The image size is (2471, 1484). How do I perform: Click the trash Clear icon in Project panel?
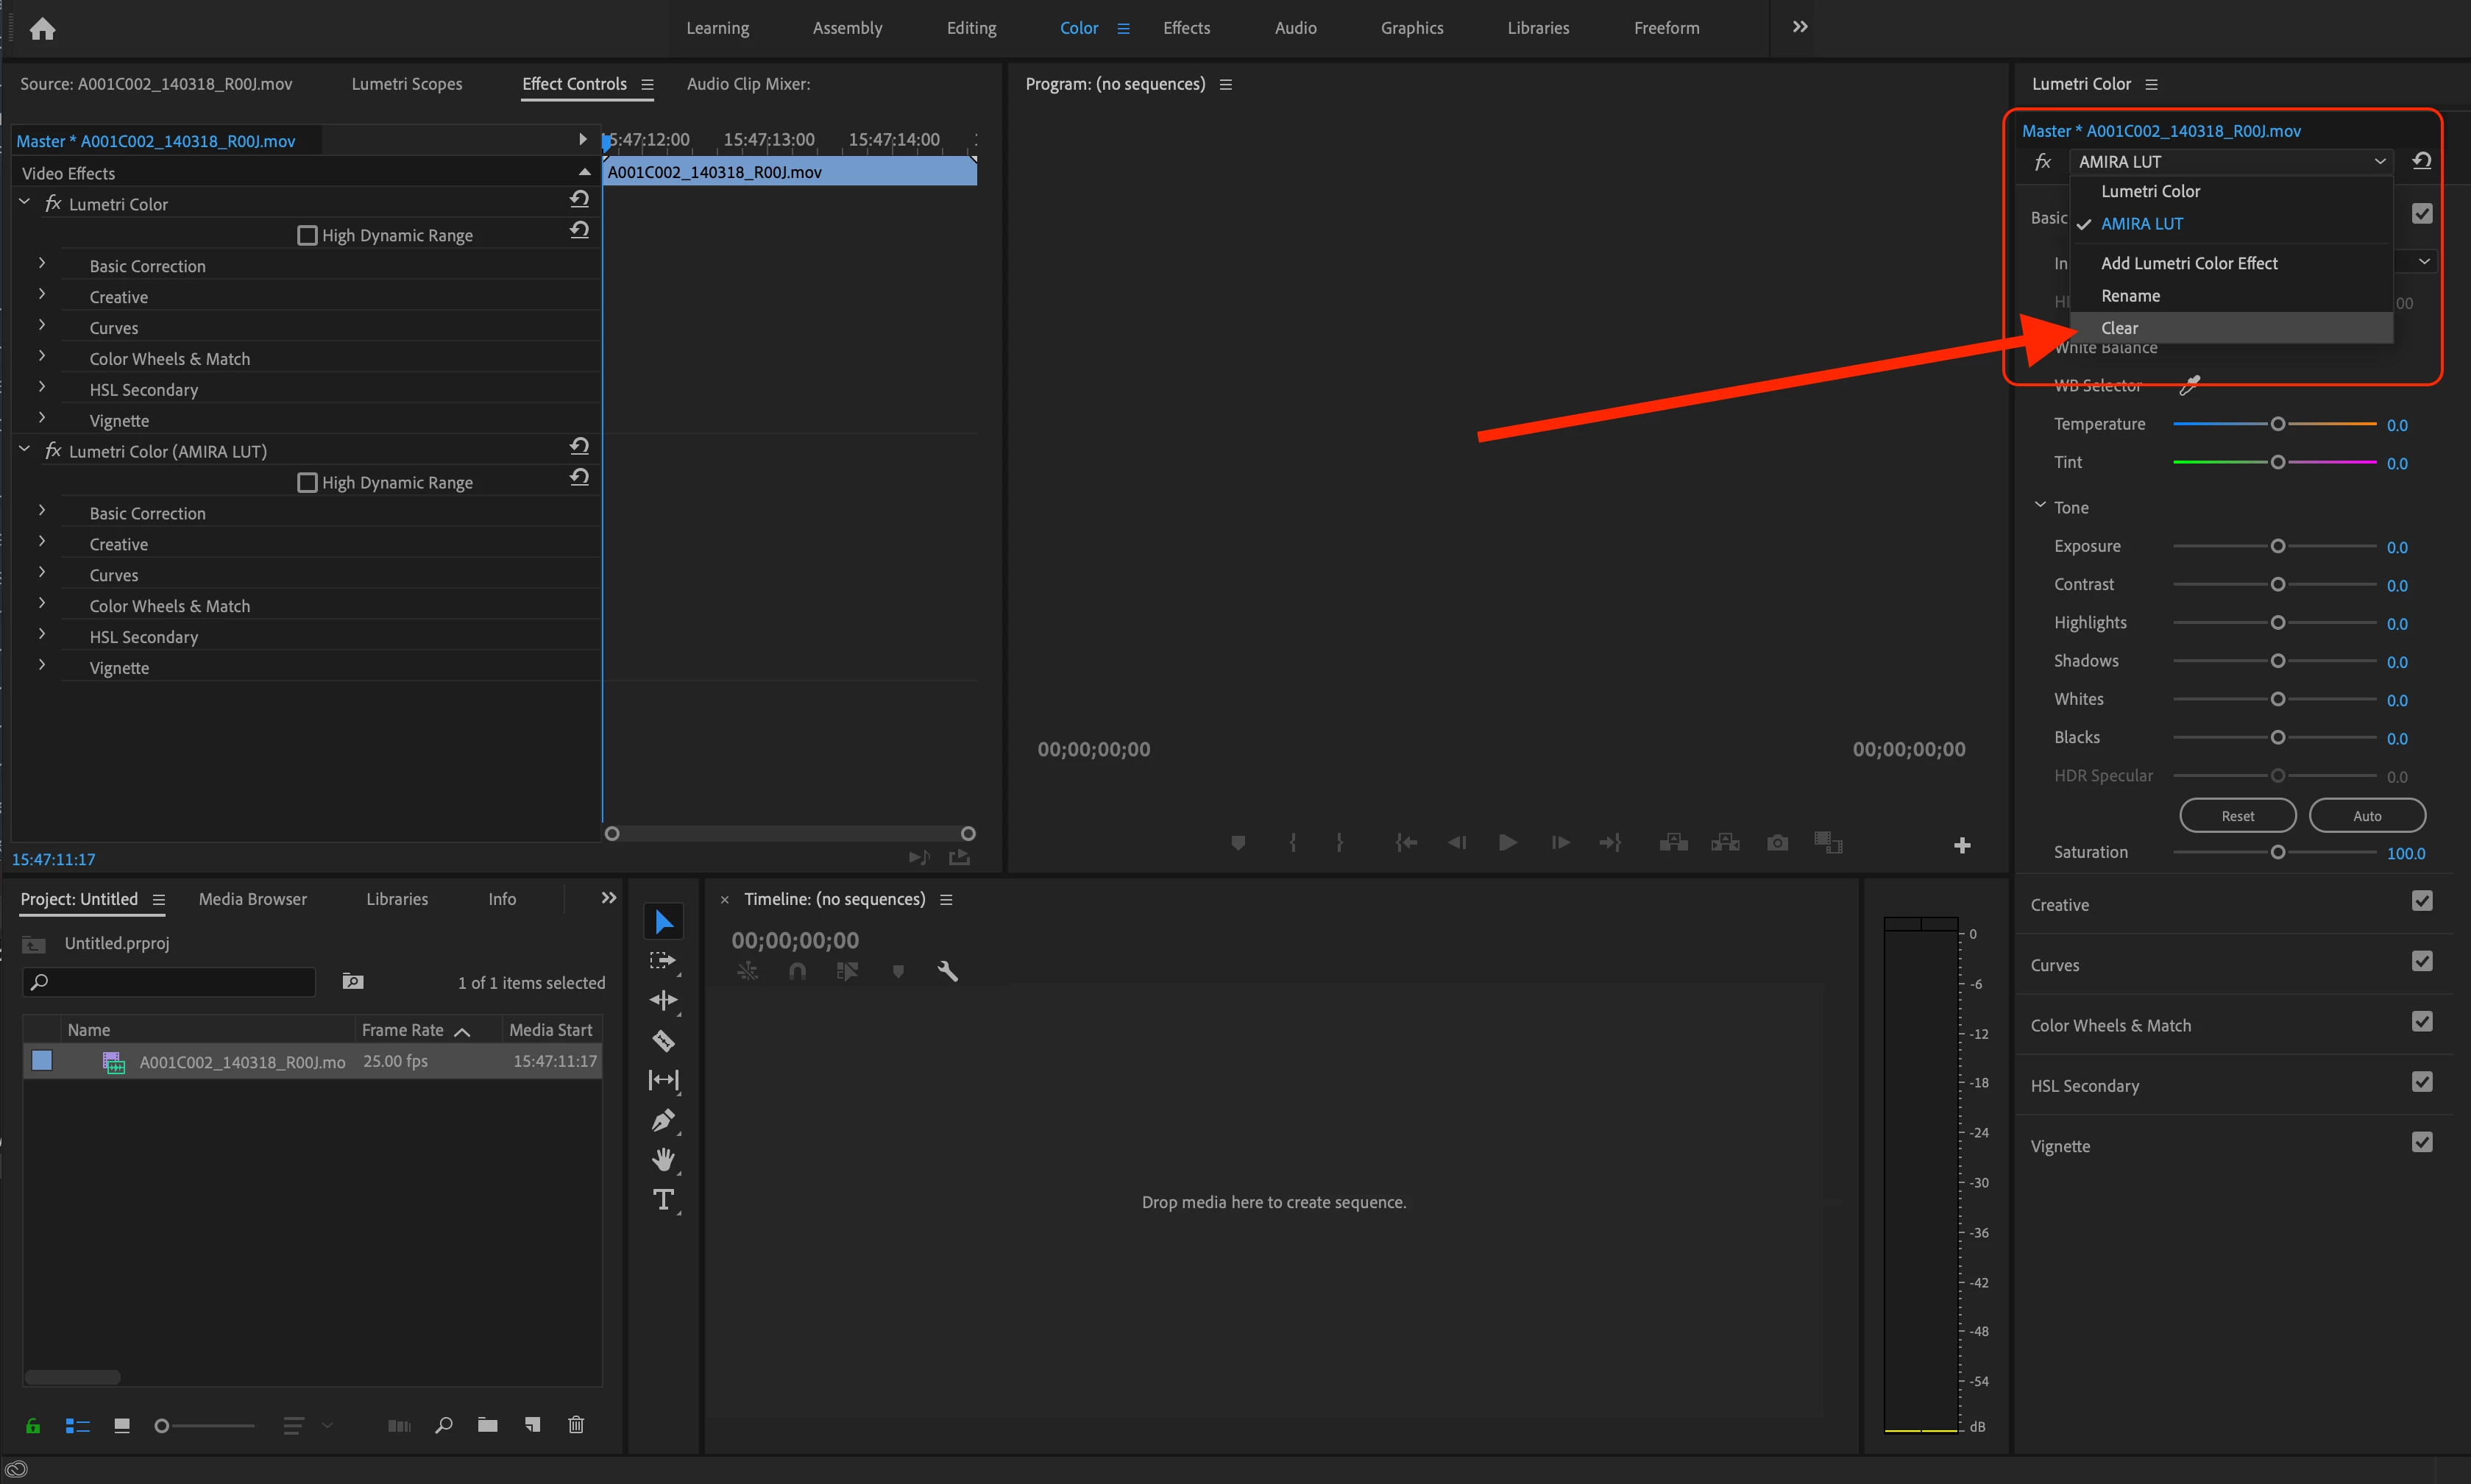576,1425
